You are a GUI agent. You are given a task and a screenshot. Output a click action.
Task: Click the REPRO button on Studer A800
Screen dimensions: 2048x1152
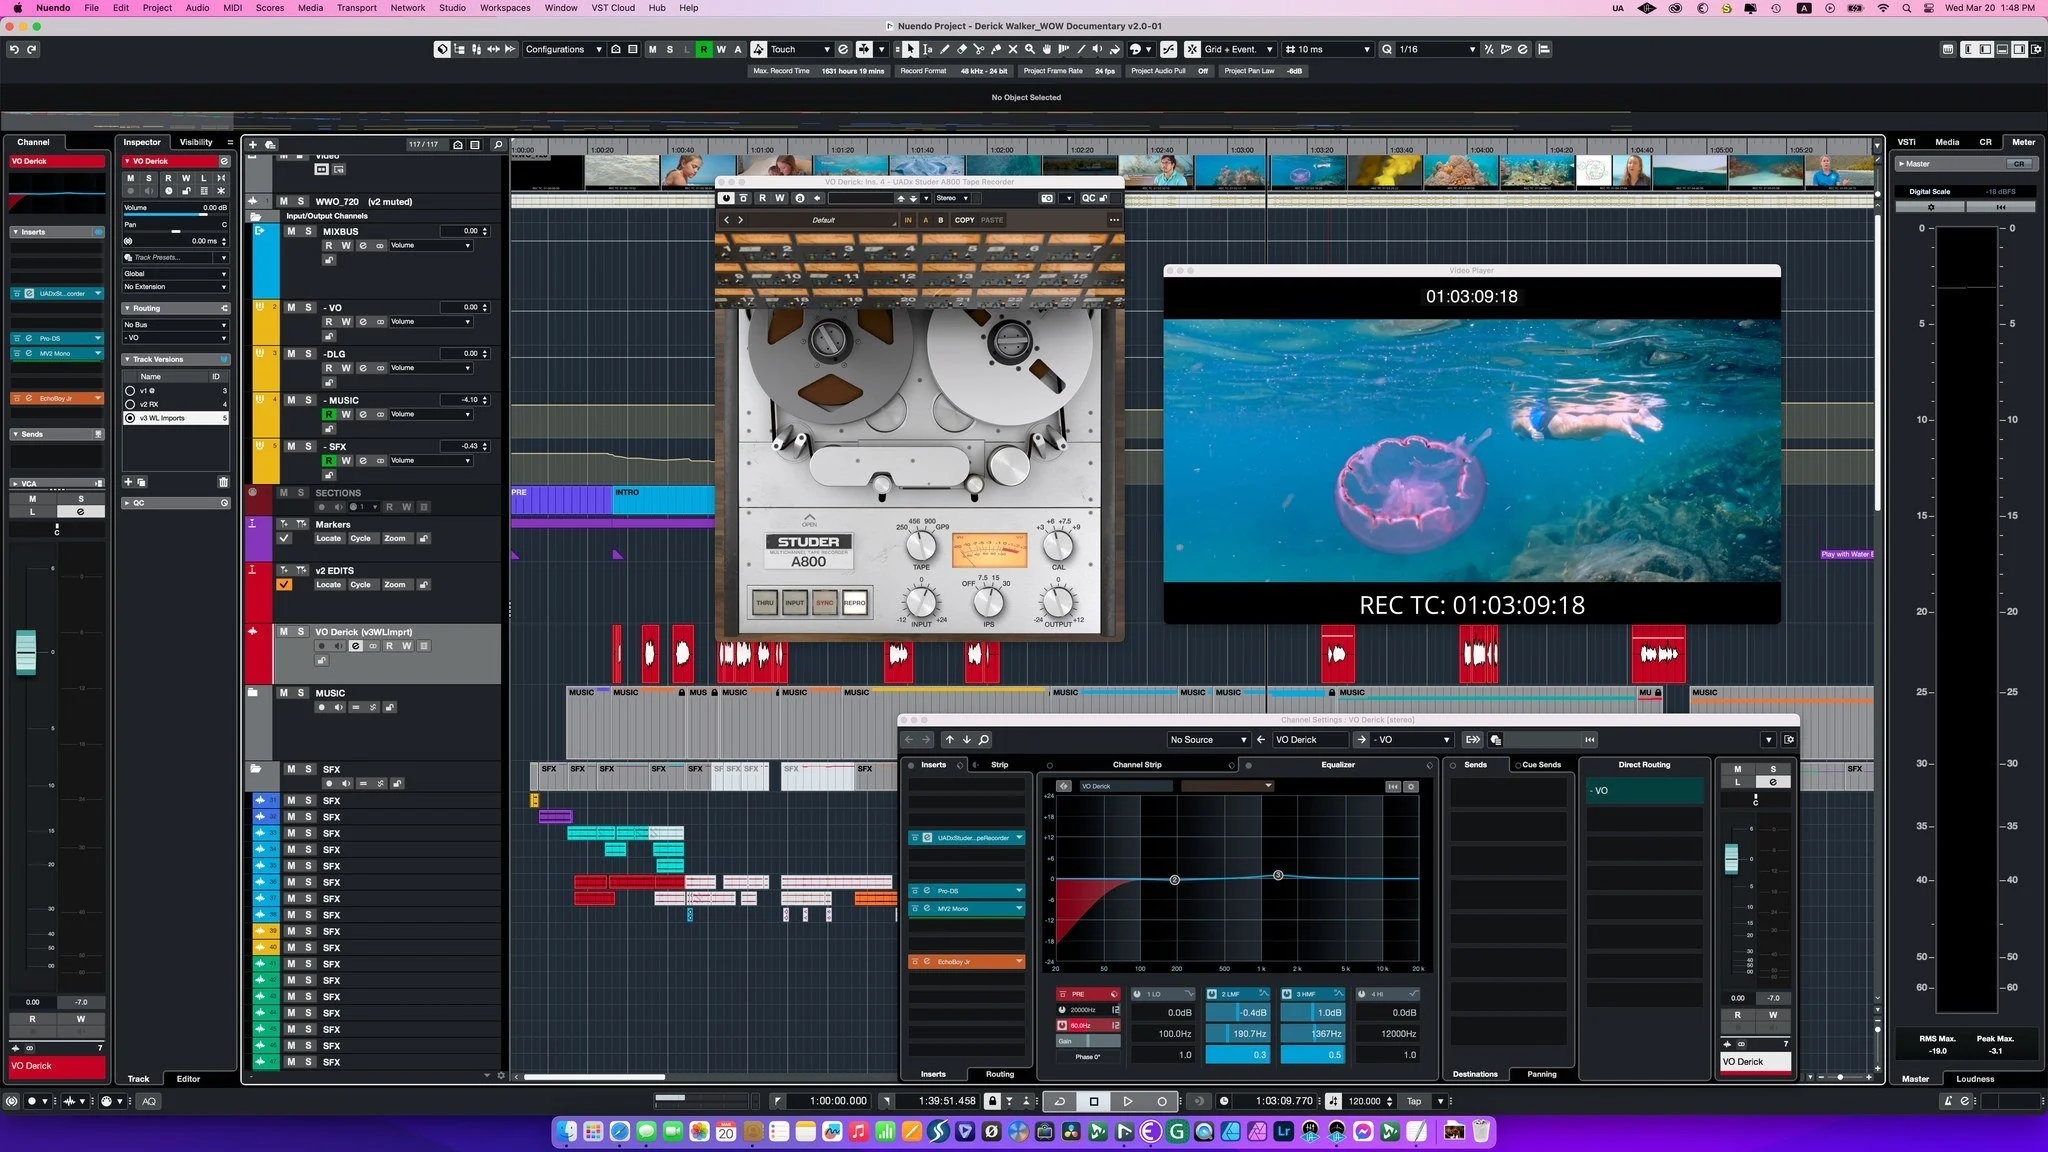[x=854, y=603]
